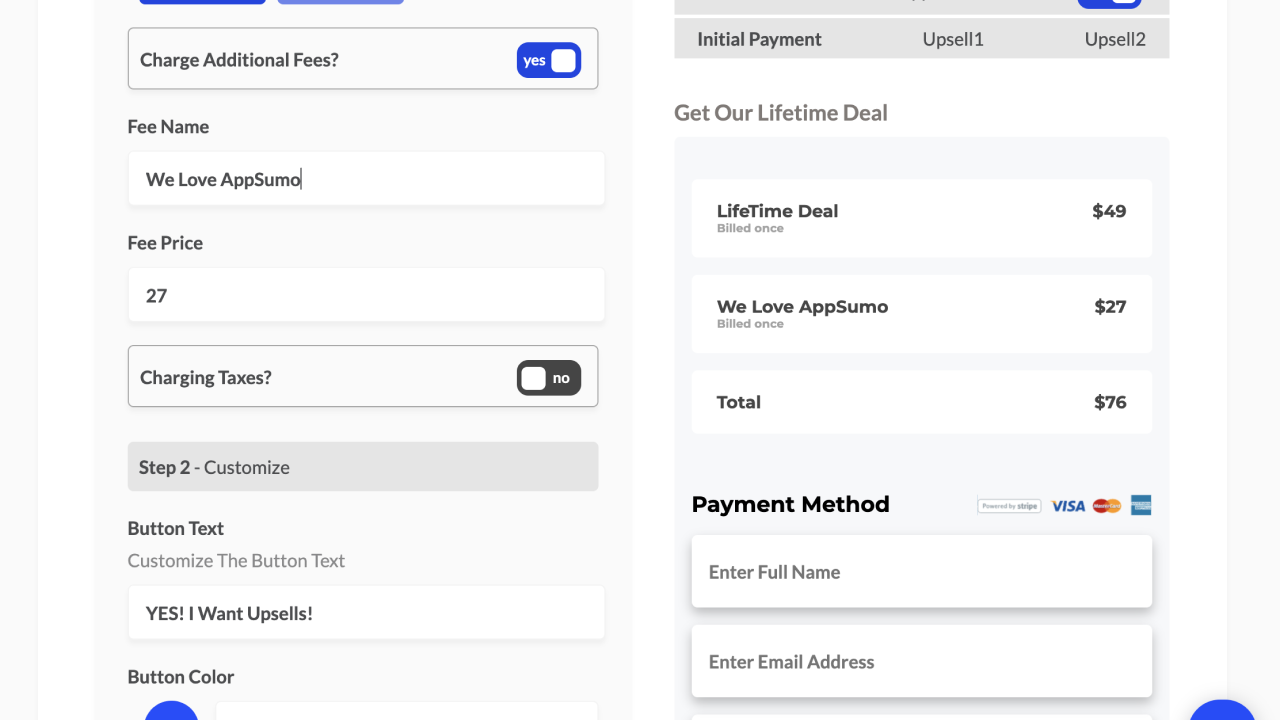The image size is (1280, 720).
Task: Toggle the blue switch above the Upsell2 tab
Action: pyautogui.click(x=1108, y=3)
